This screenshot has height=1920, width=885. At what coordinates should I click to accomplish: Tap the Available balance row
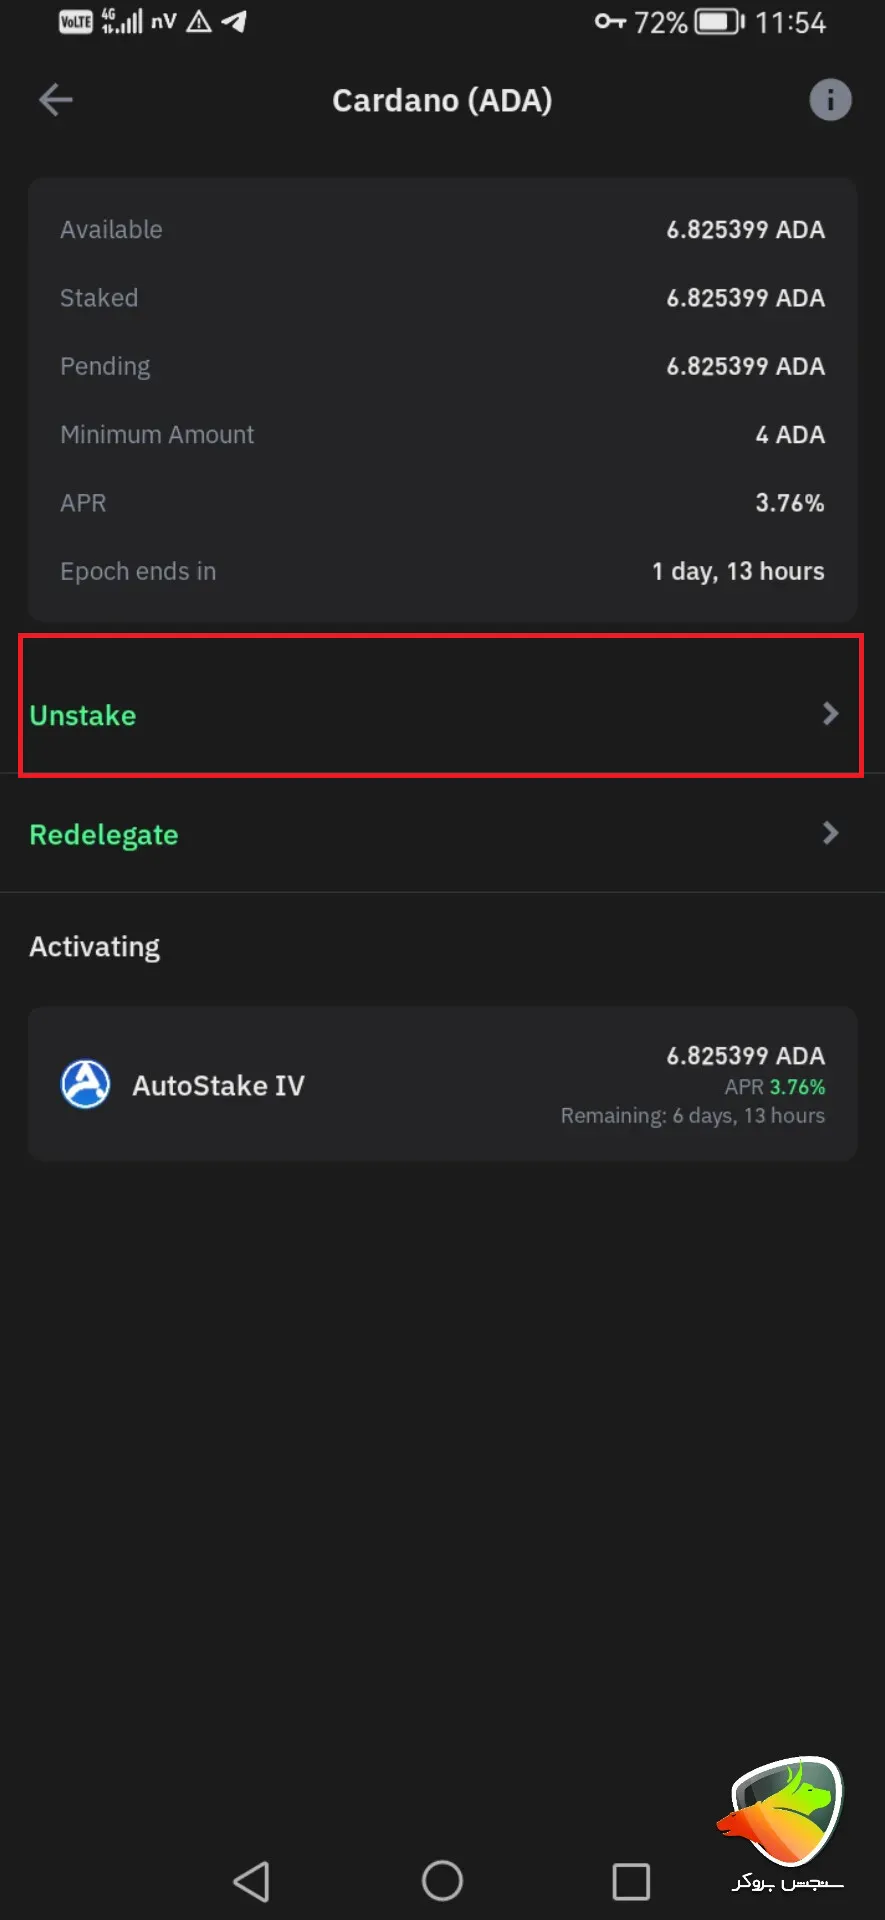[442, 230]
